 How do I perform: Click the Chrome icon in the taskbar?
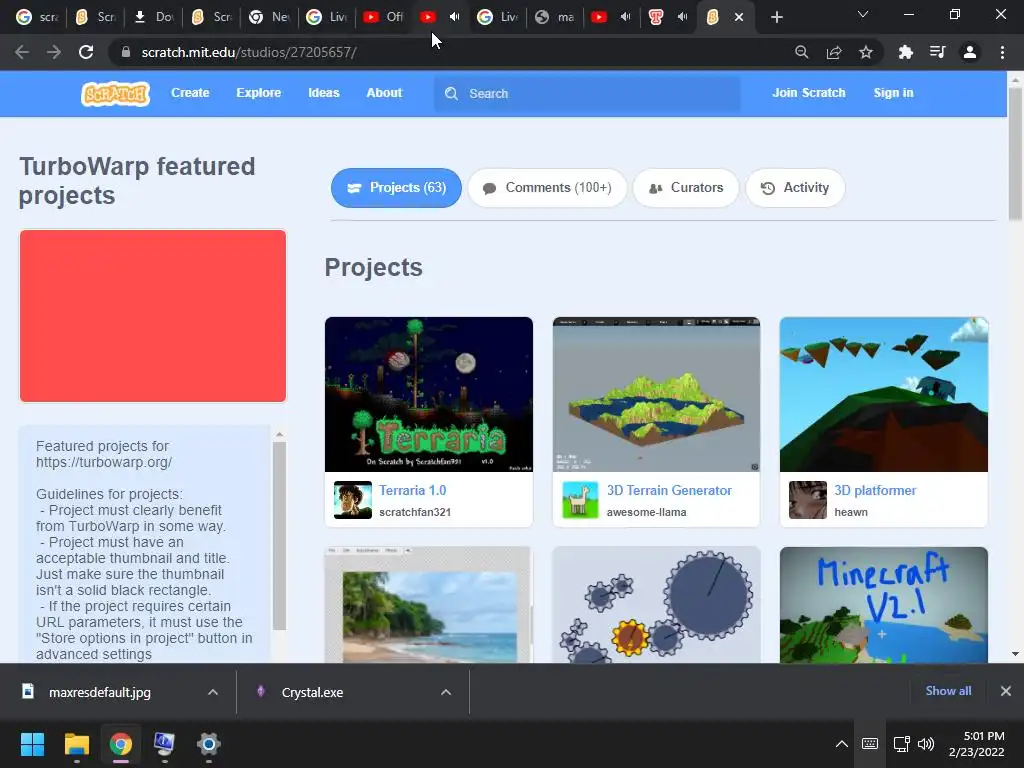click(121, 744)
